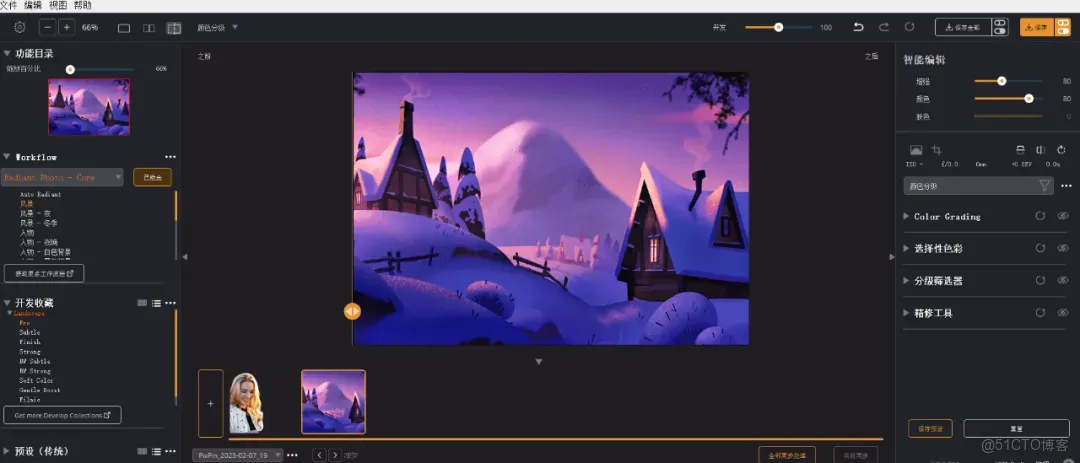The width and height of the screenshot is (1080, 463).
Task: Adjust the 增强 slider
Action: 1008,81
